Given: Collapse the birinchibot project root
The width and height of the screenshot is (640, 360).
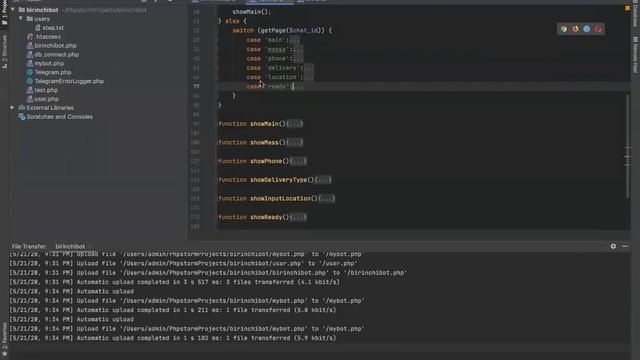Looking at the screenshot, I should [13, 10].
